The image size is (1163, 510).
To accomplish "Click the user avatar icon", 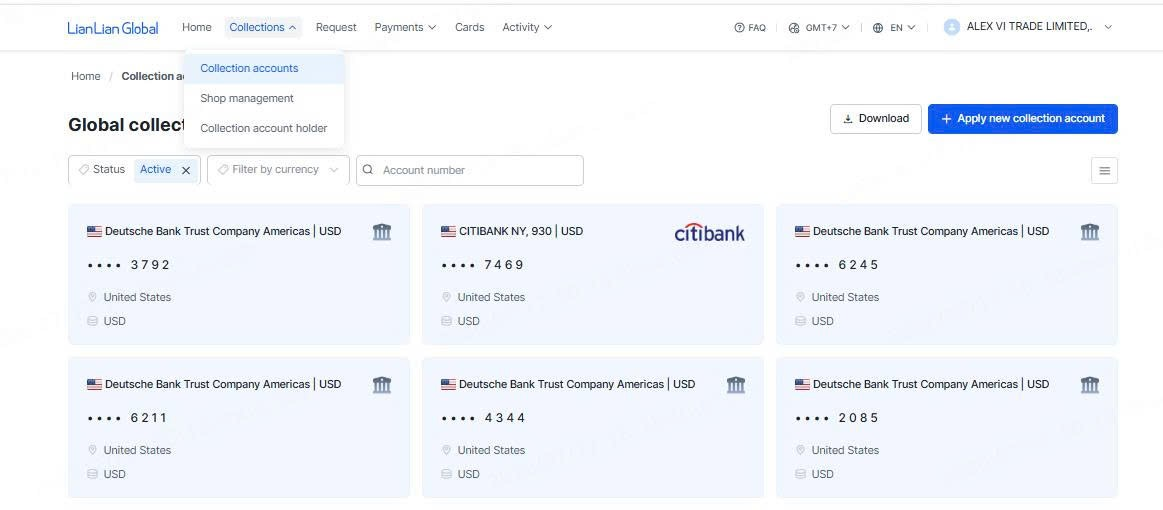I will tap(952, 27).
